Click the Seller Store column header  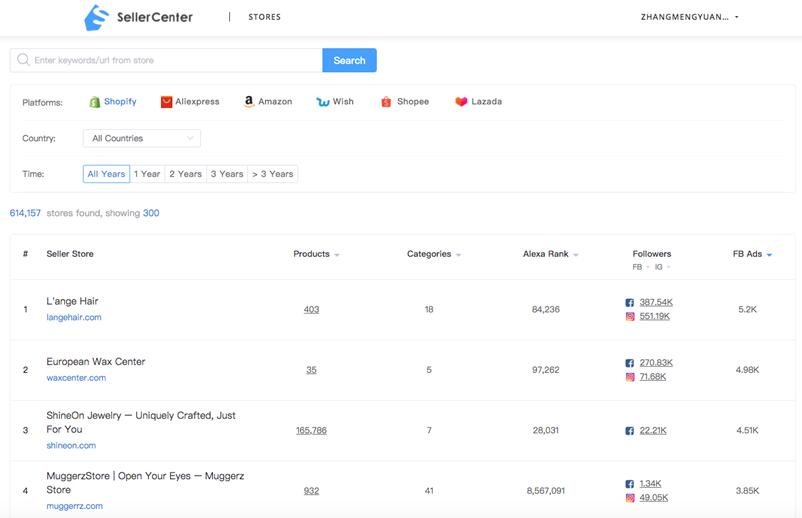(70, 254)
